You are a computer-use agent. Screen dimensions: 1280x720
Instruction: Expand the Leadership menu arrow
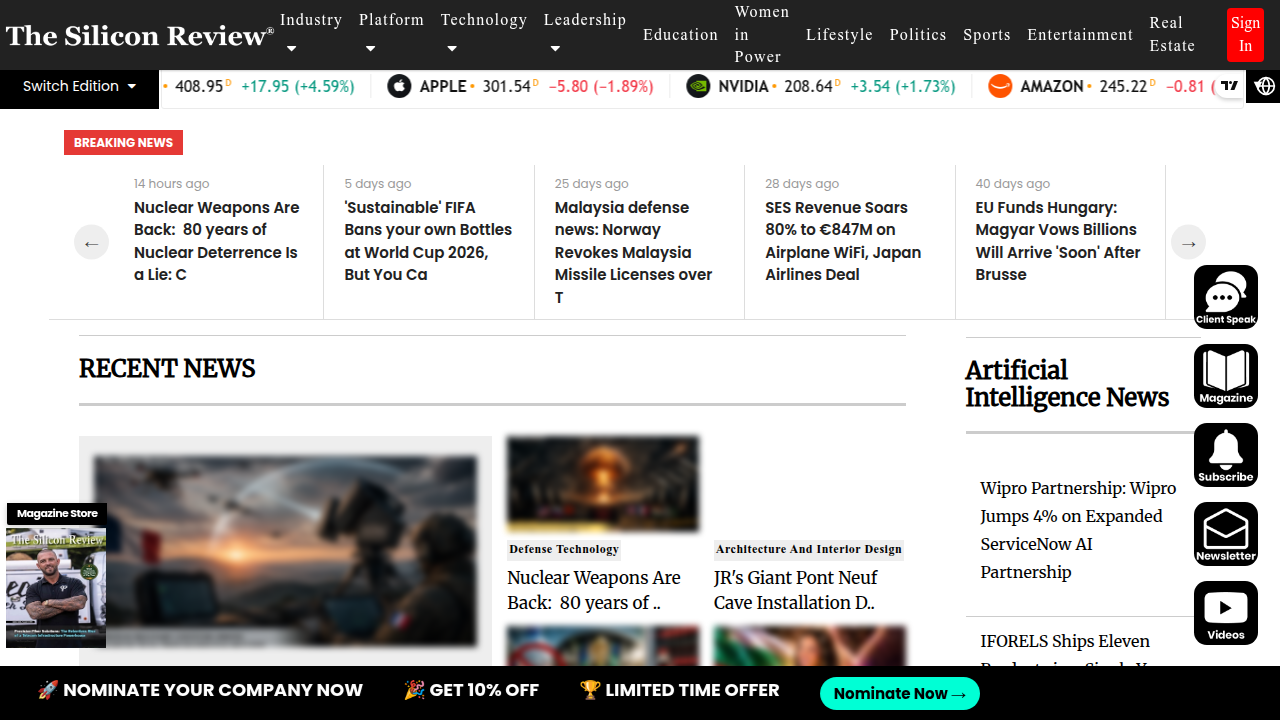[x=555, y=48]
